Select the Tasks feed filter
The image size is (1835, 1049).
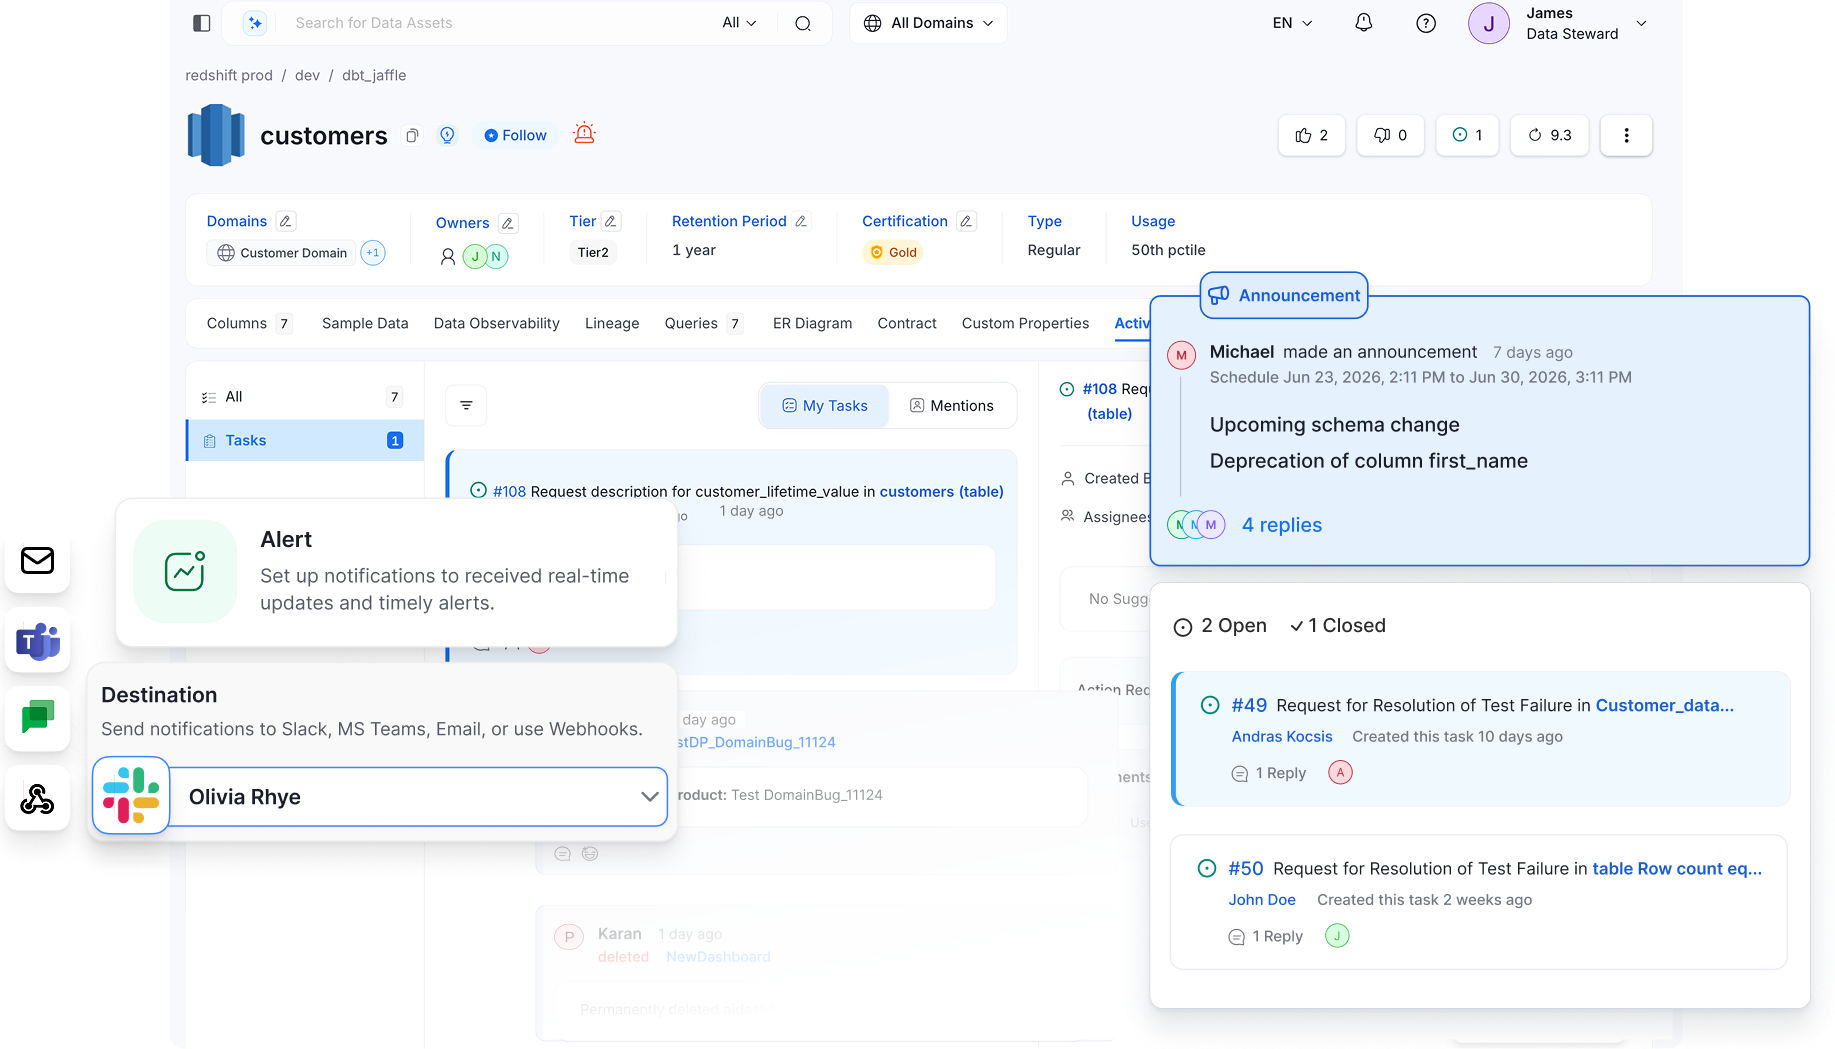point(304,440)
